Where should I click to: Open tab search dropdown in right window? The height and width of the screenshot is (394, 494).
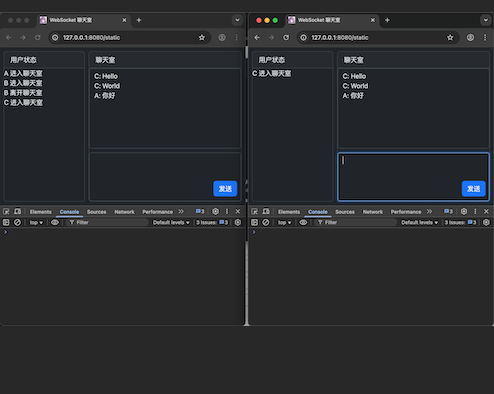[486, 20]
